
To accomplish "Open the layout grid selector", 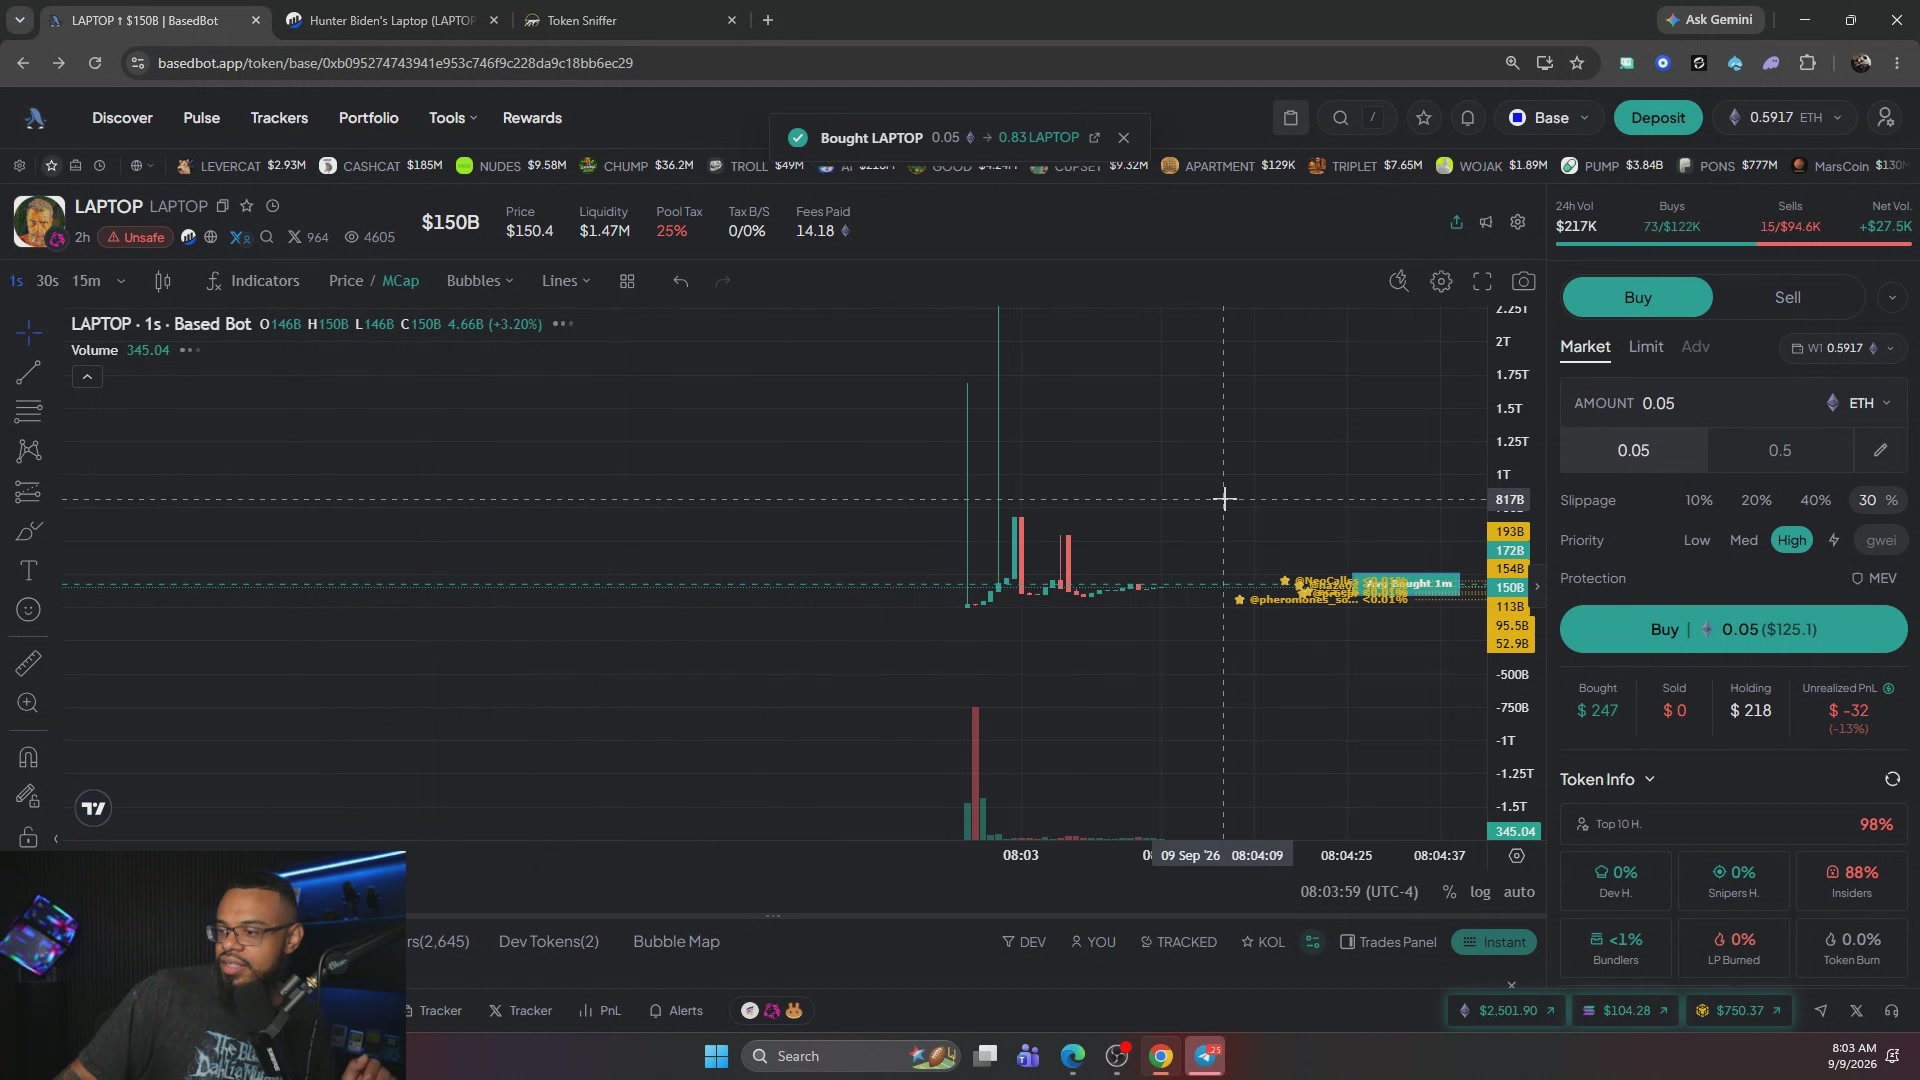I will 627,281.
